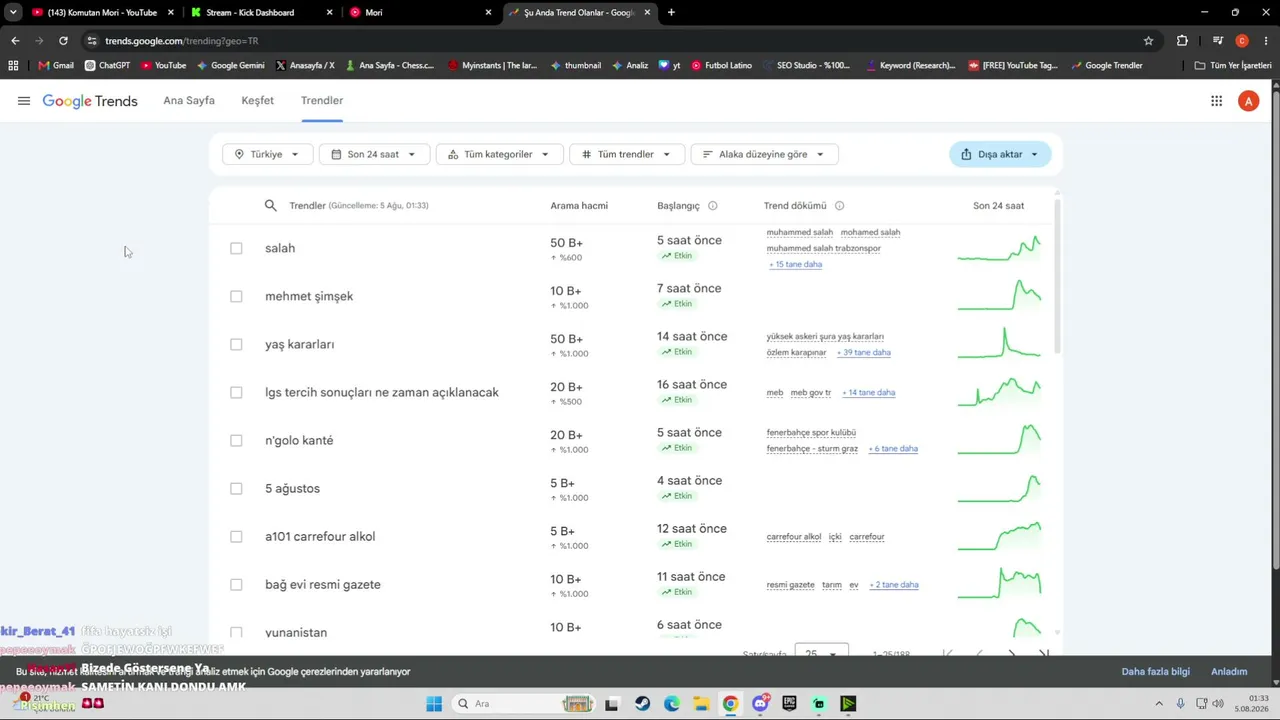Tick the 5 ağustos checkbox
Screen dimensions: 1280x720
point(236,488)
